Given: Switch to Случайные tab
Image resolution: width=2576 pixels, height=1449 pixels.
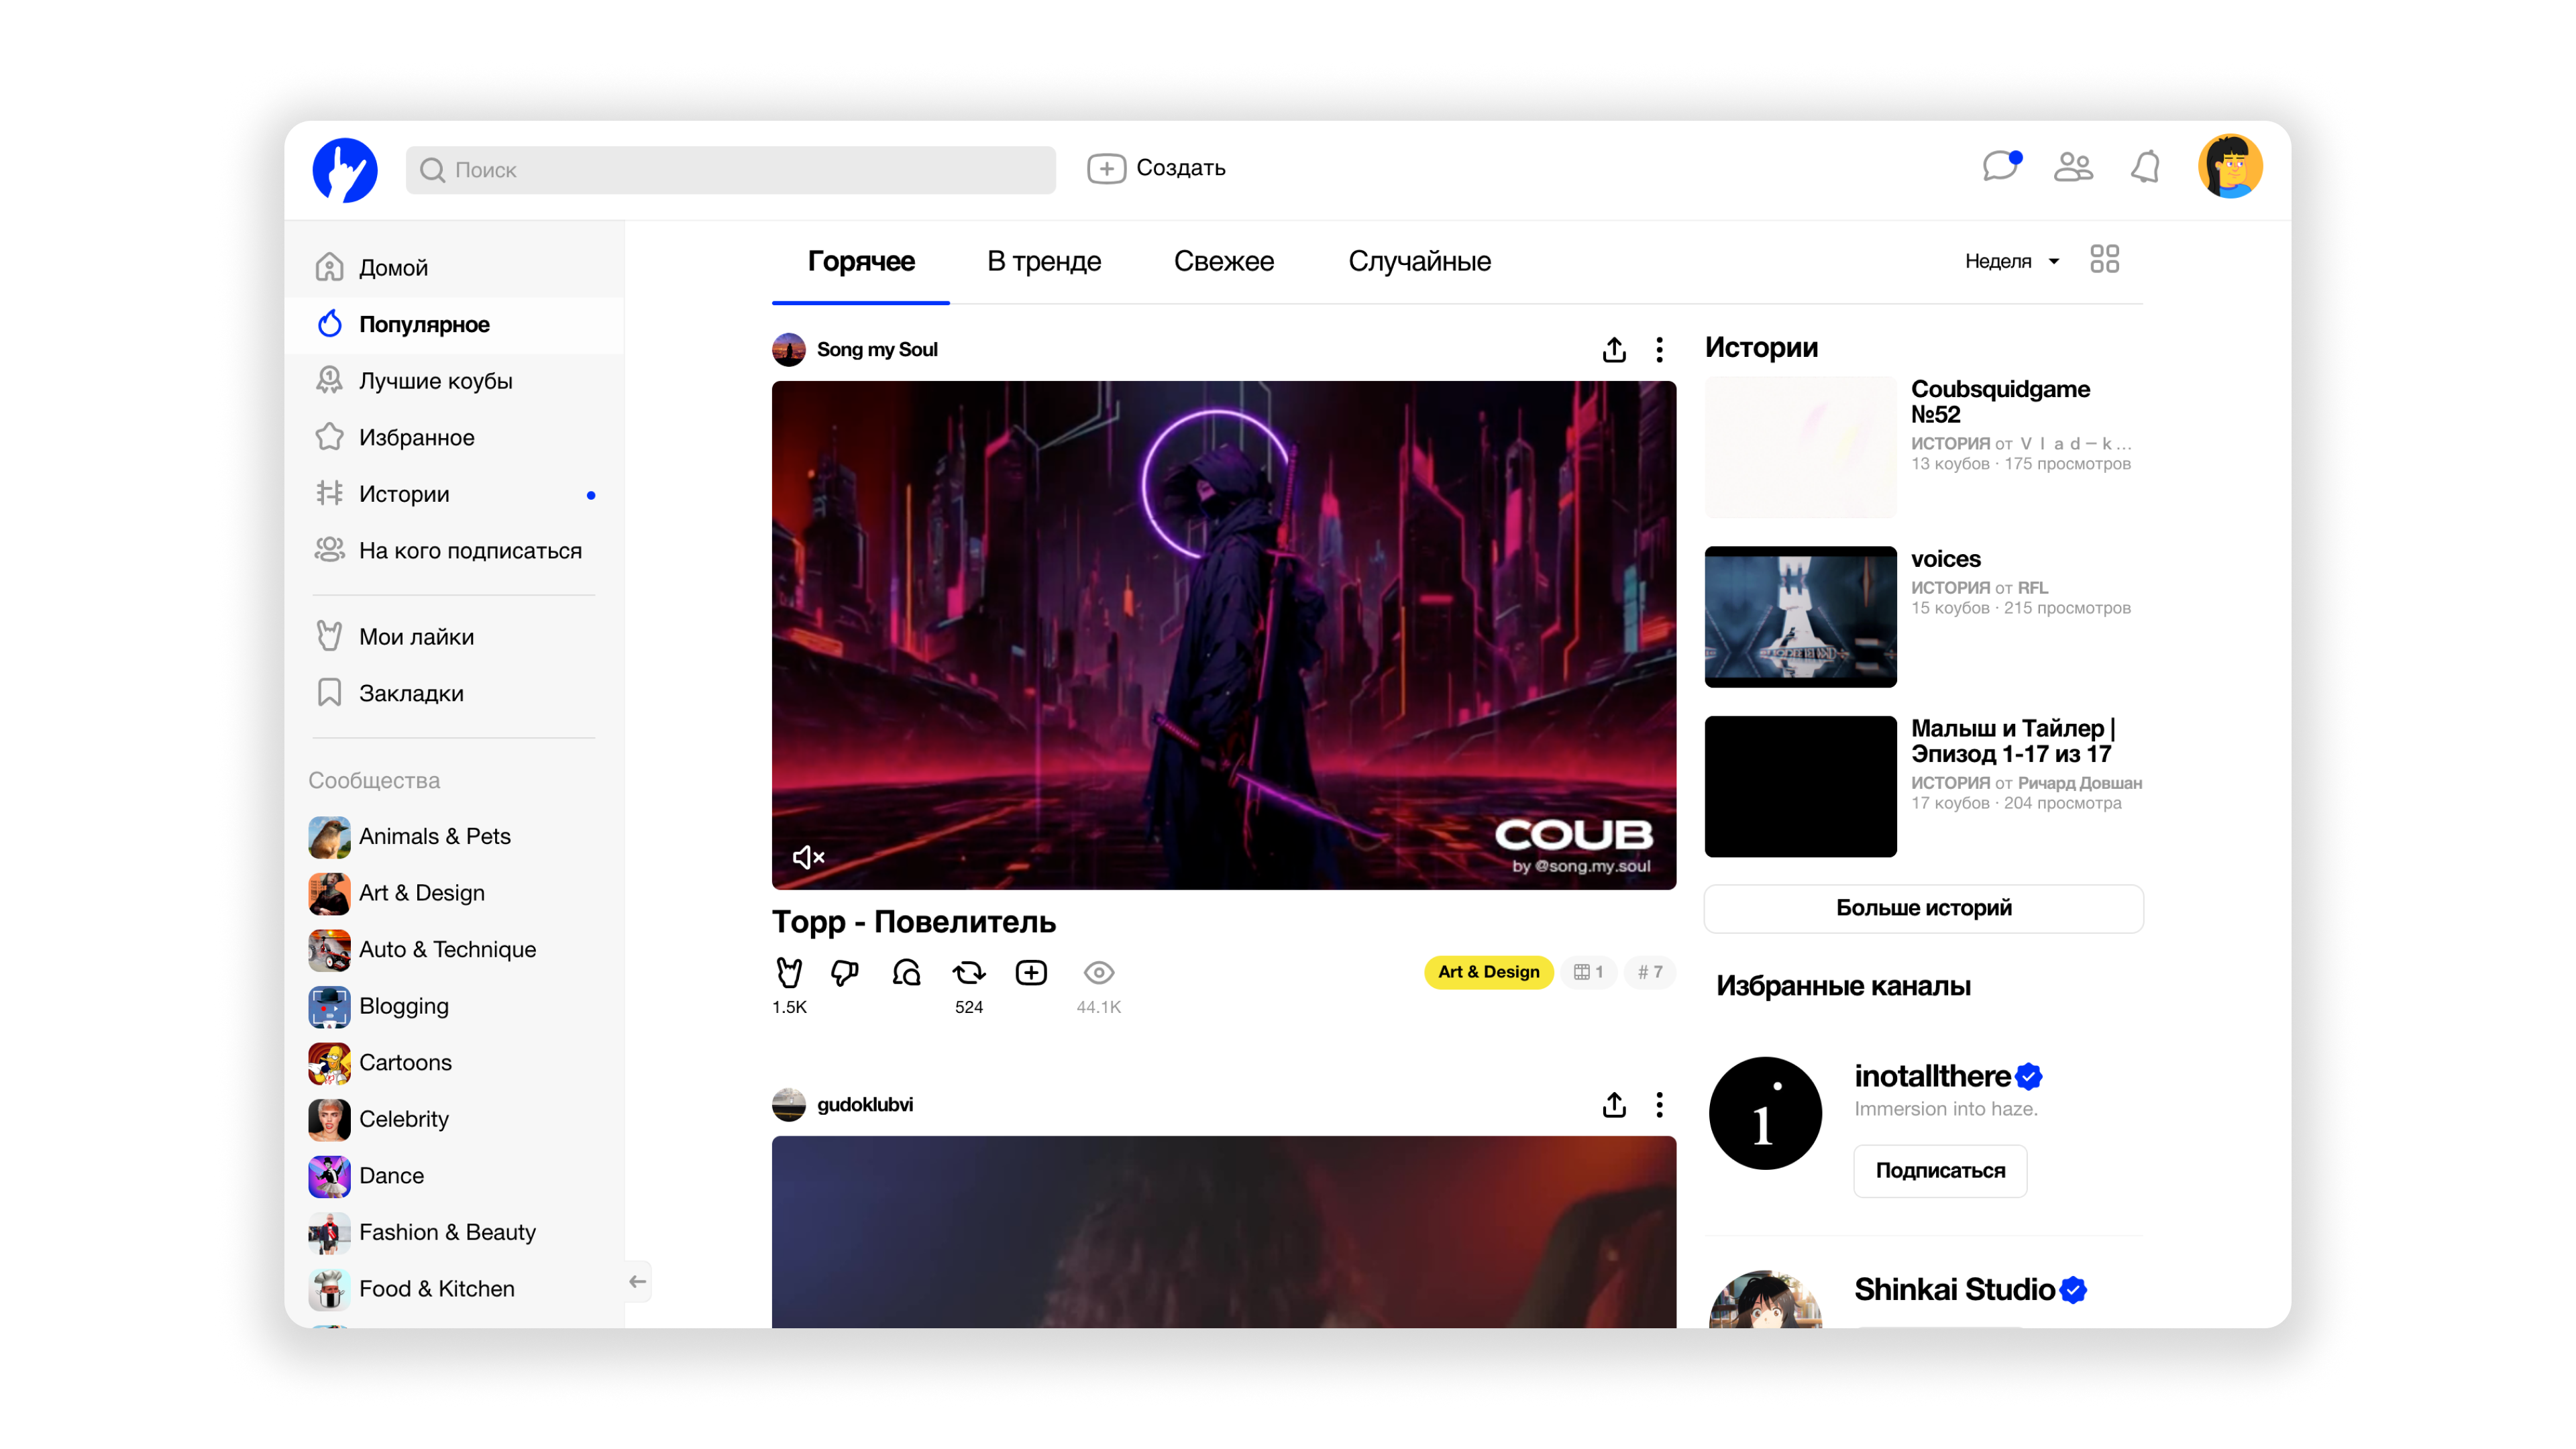Looking at the screenshot, I should (x=1419, y=261).
